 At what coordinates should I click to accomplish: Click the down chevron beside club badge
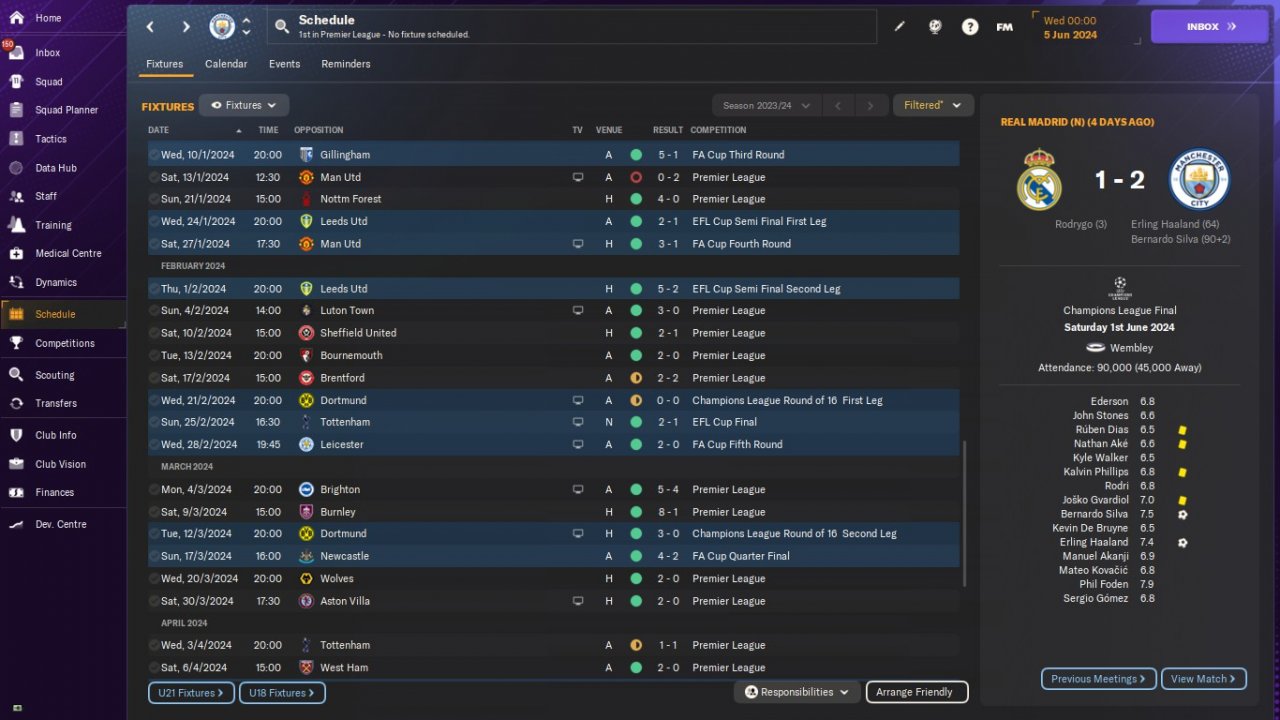pos(247,33)
